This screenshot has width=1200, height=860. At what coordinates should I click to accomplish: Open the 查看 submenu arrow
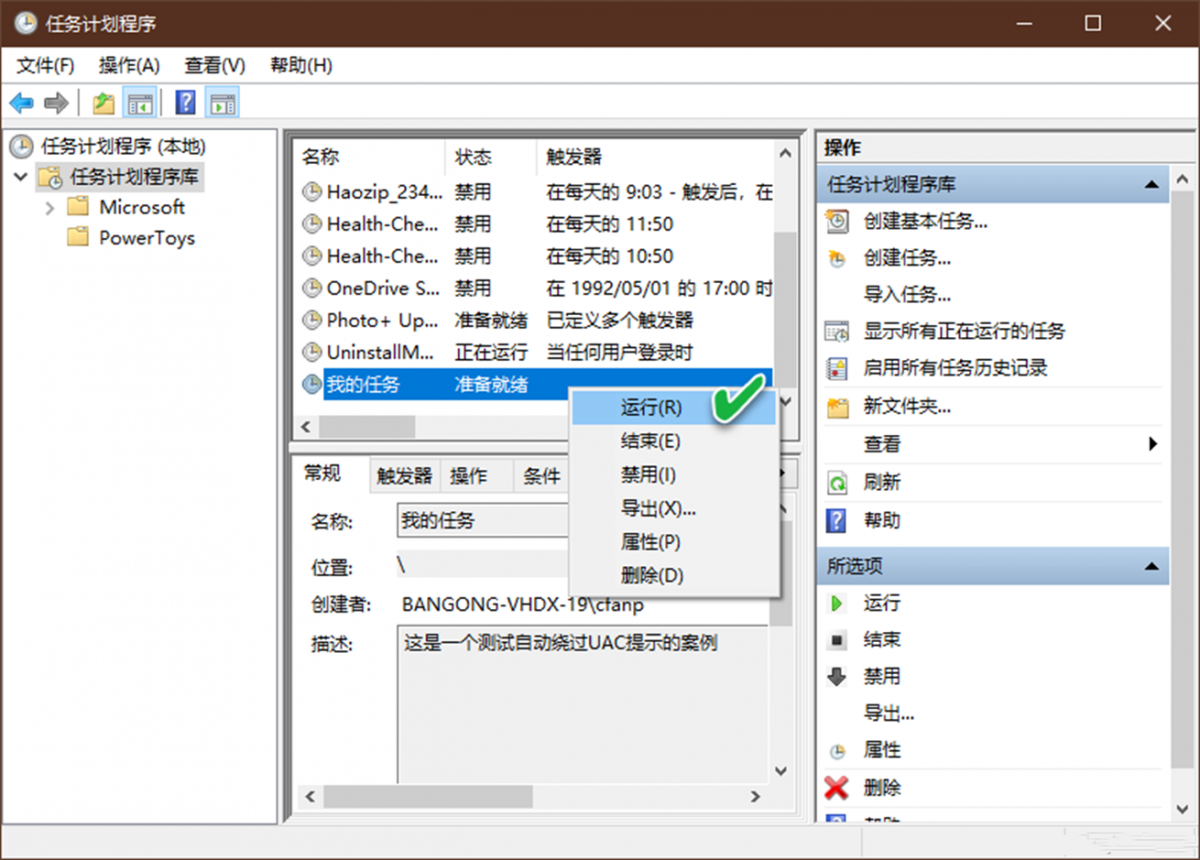coord(1155,445)
